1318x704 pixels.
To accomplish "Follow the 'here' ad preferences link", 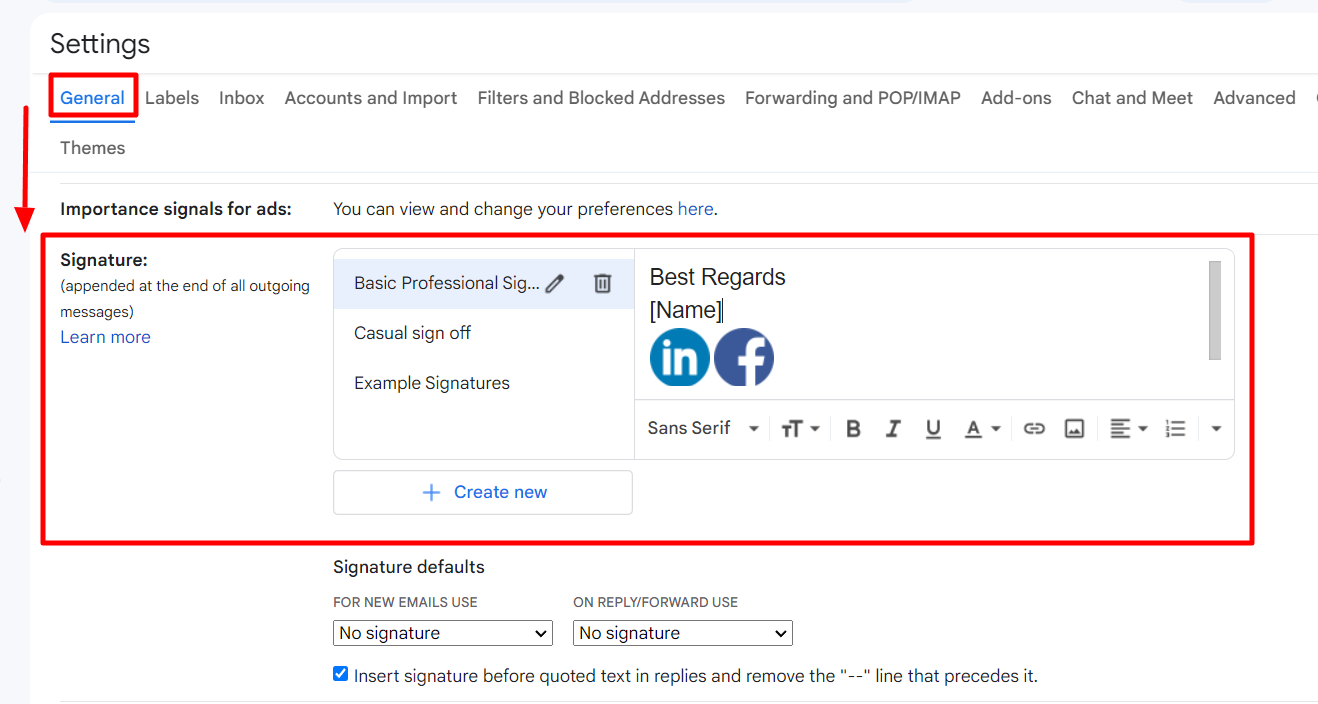I will pos(695,209).
